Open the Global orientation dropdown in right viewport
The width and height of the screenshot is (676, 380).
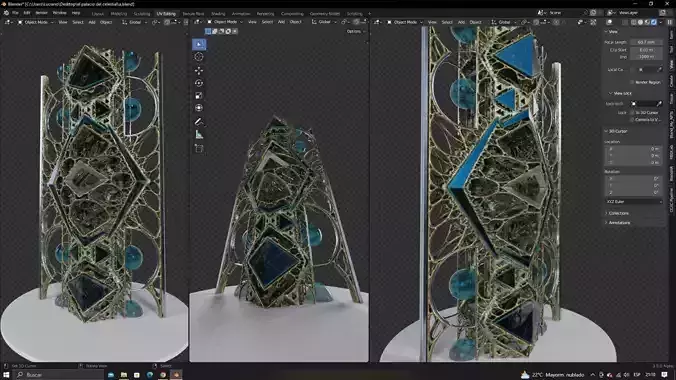click(x=504, y=22)
